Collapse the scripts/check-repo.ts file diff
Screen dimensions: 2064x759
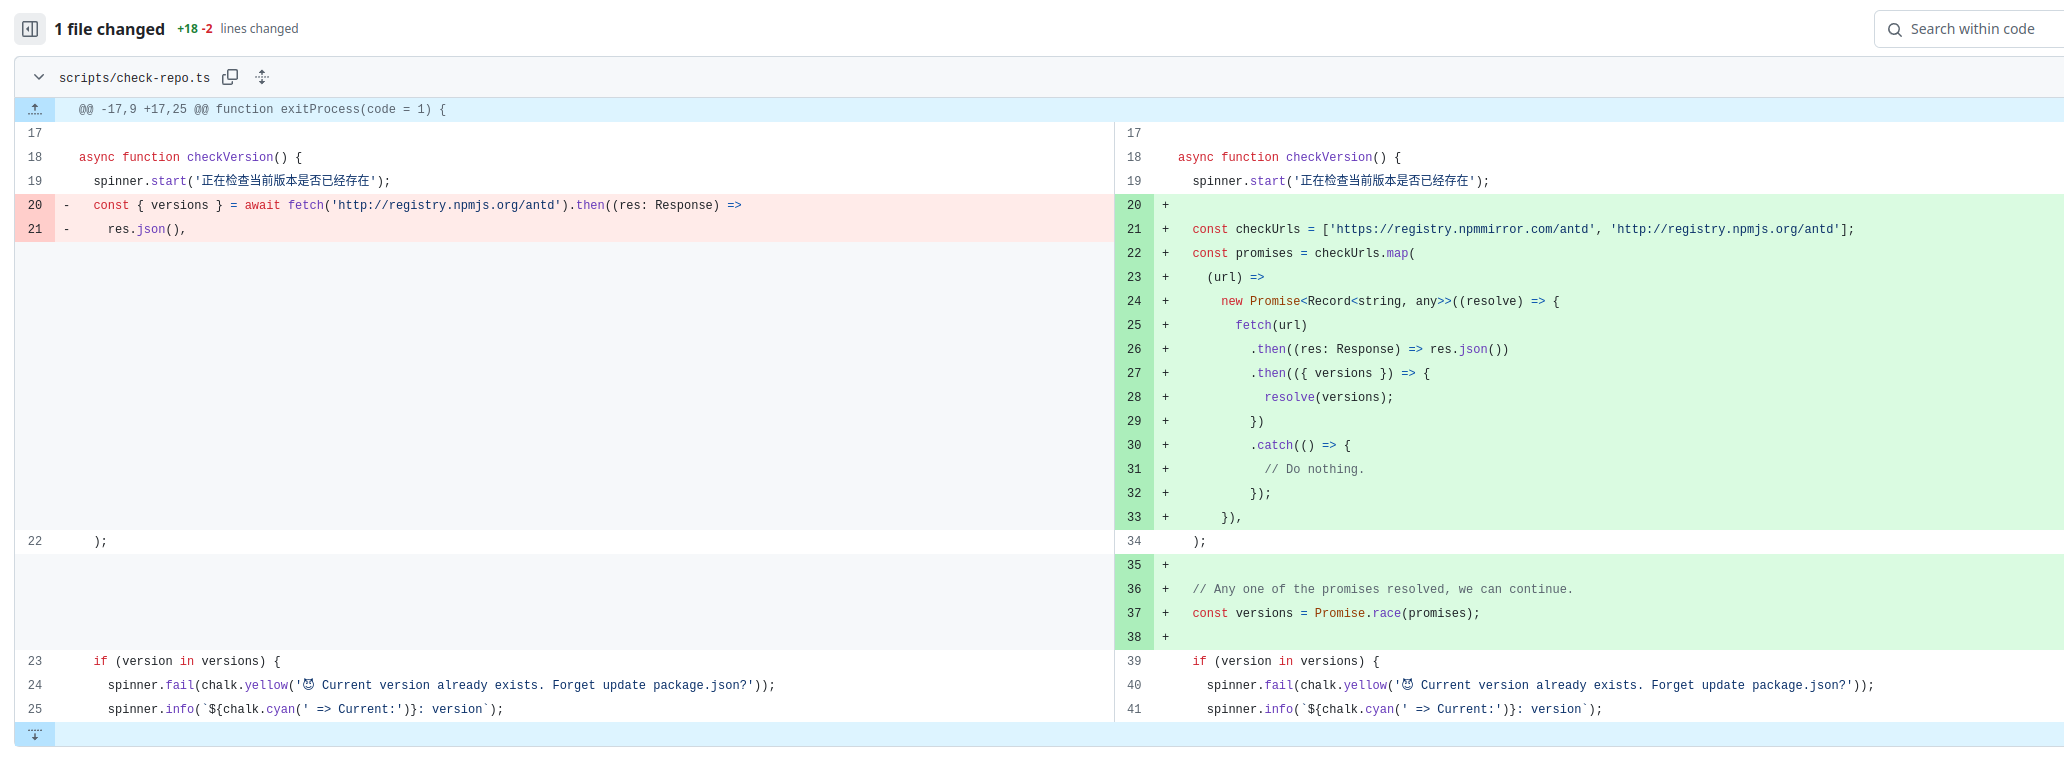tap(39, 77)
